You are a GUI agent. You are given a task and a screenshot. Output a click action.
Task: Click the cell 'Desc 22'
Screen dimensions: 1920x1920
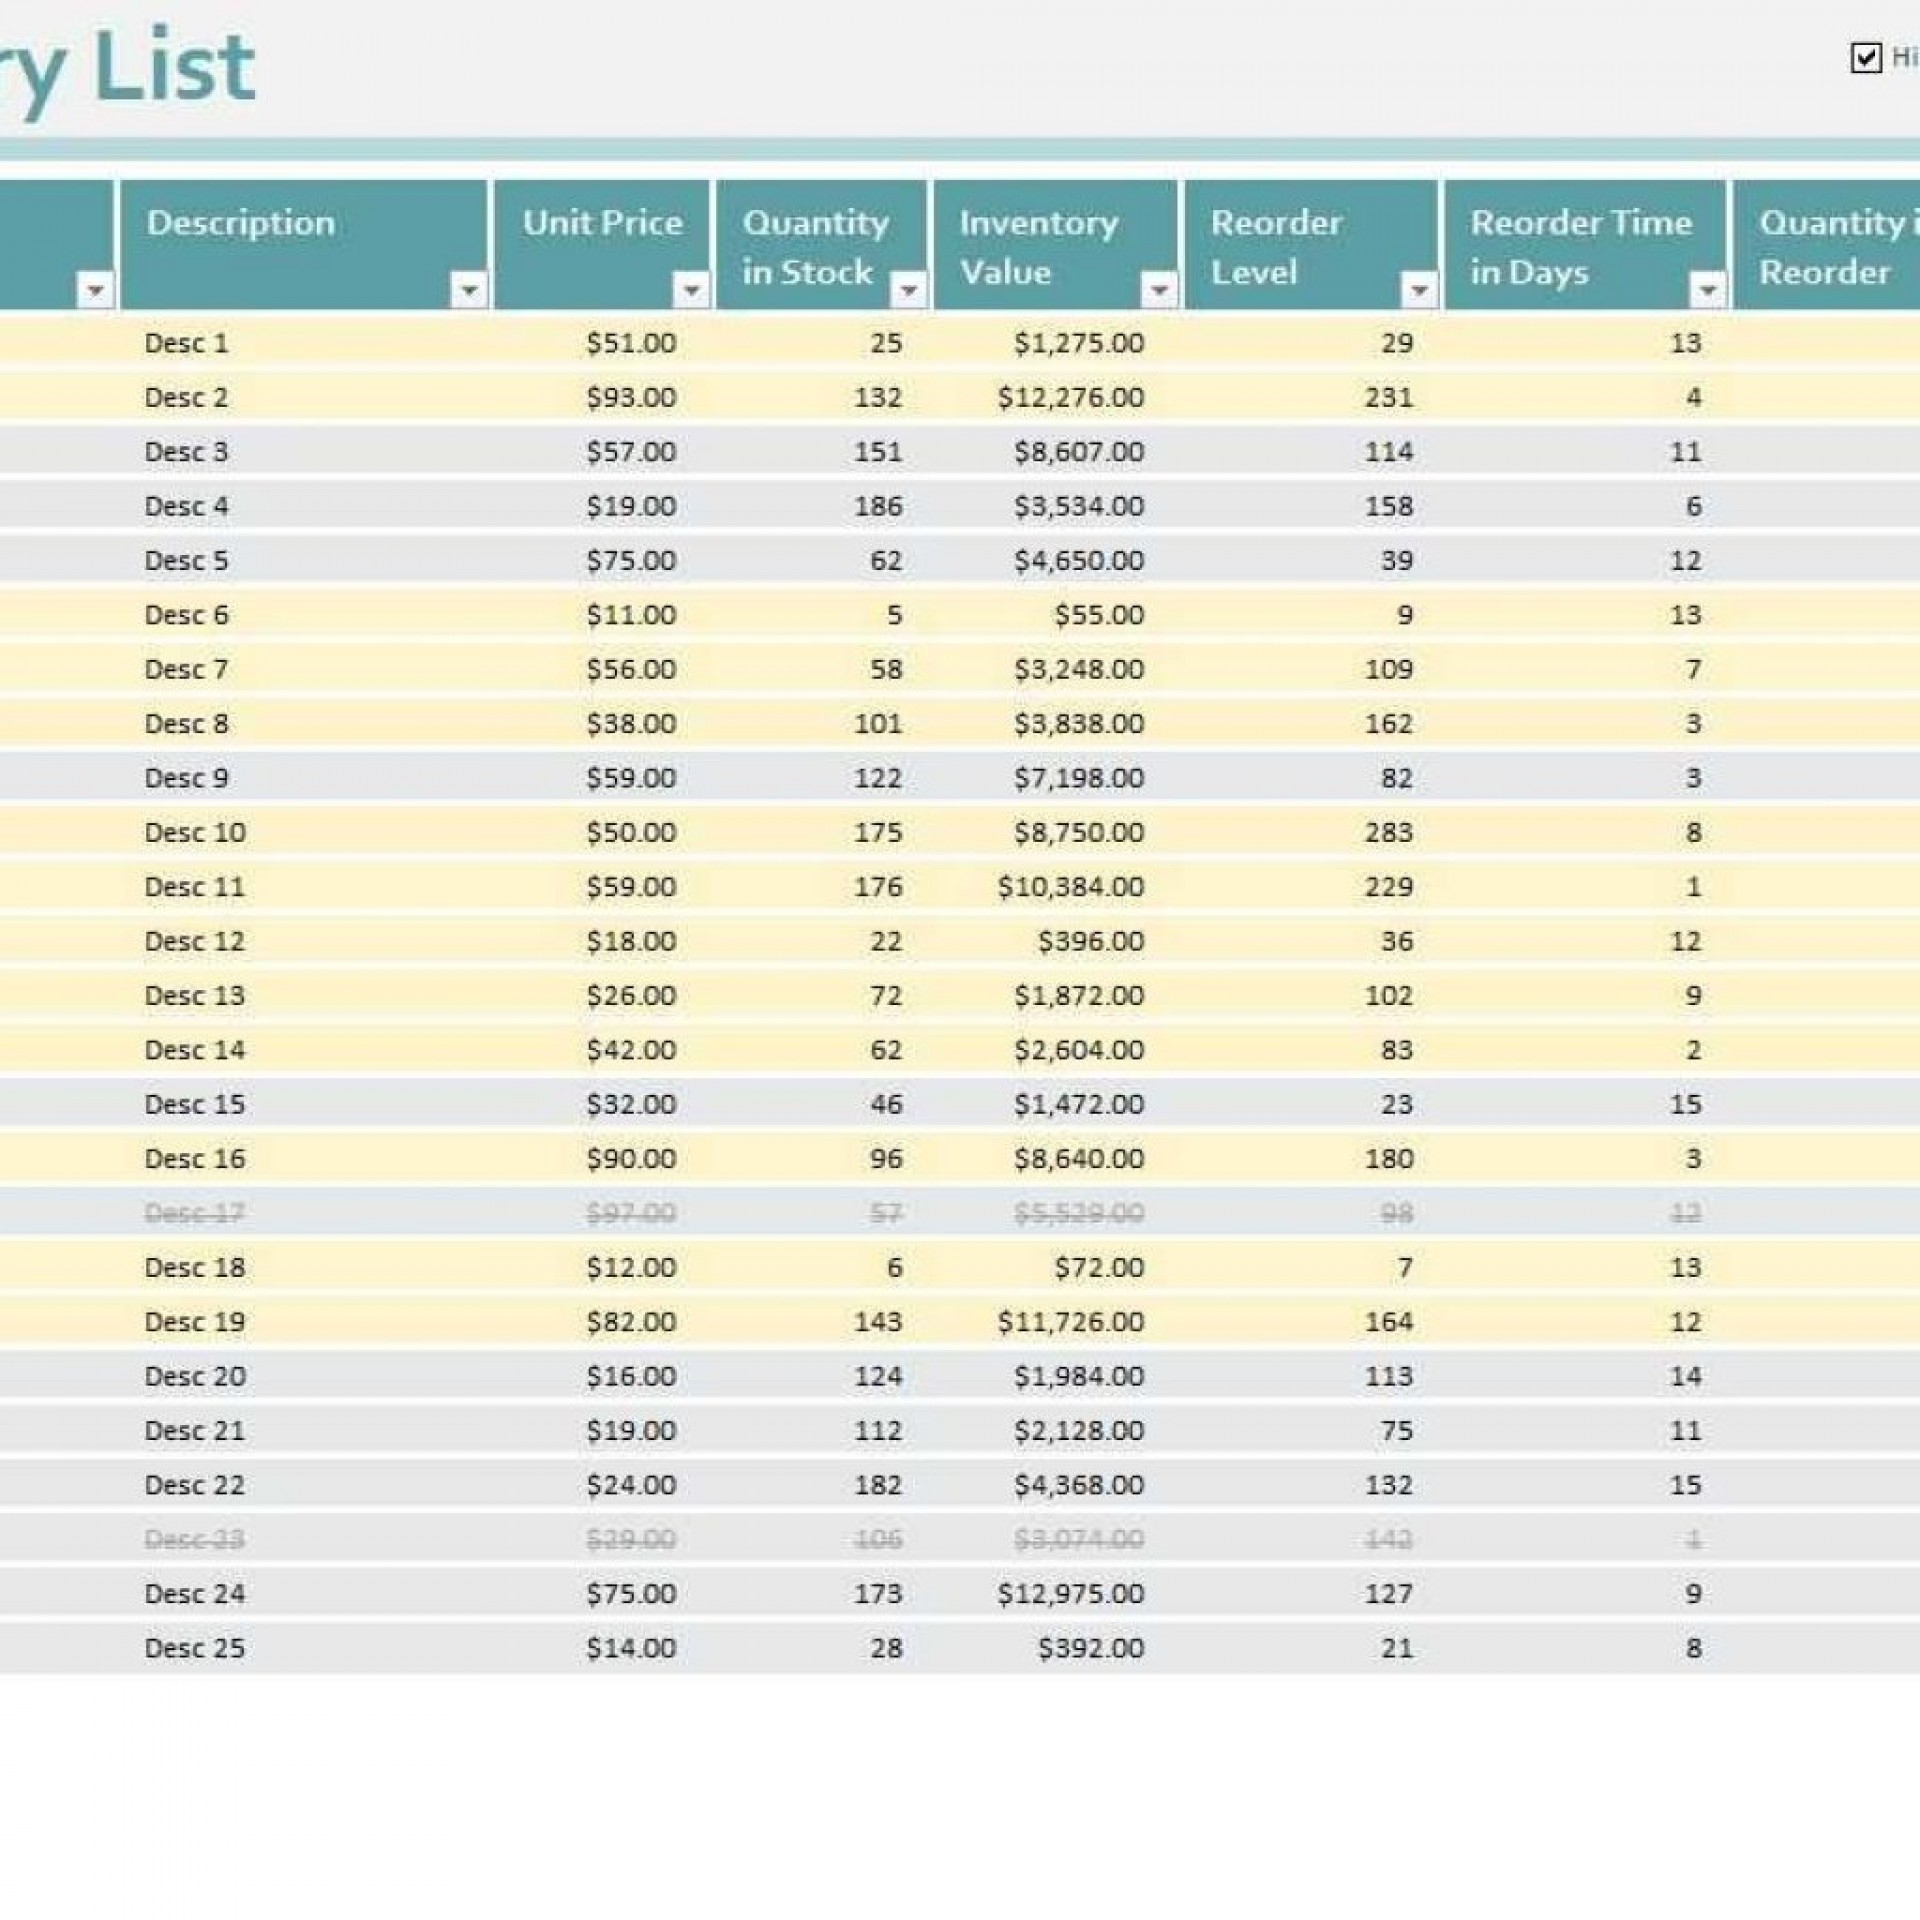(195, 1485)
